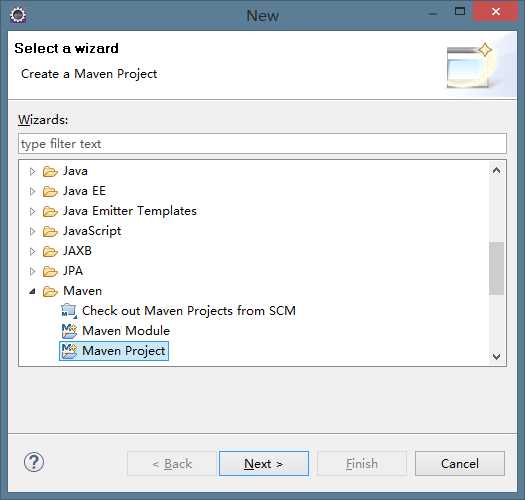The width and height of the screenshot is (525, 500).
Task: Select the Maven Module entry
Action: (126, 331)
